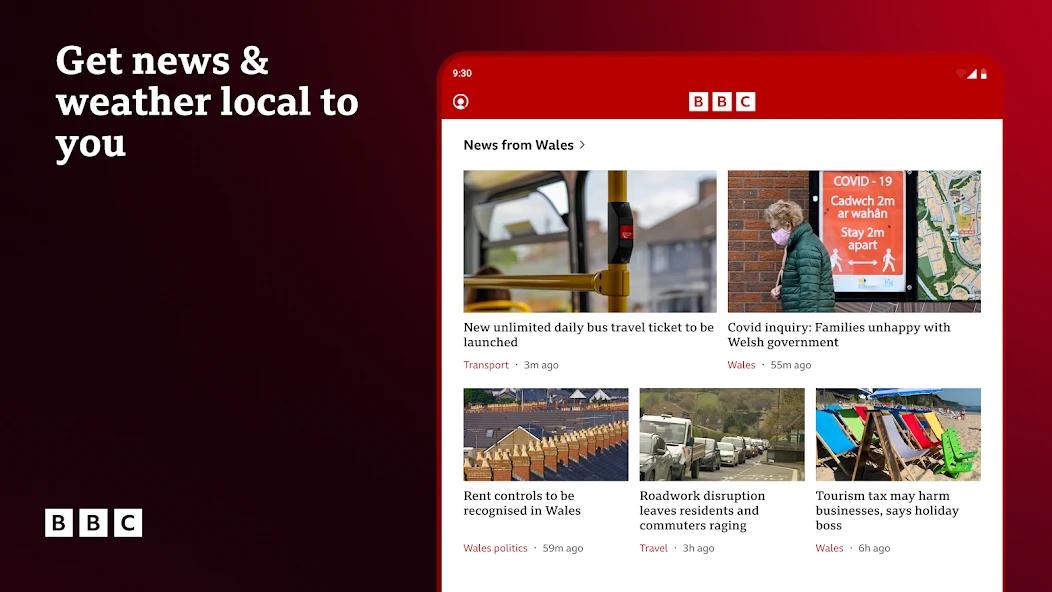Click the BBC logo on the promo panel

tap(93, 523)
